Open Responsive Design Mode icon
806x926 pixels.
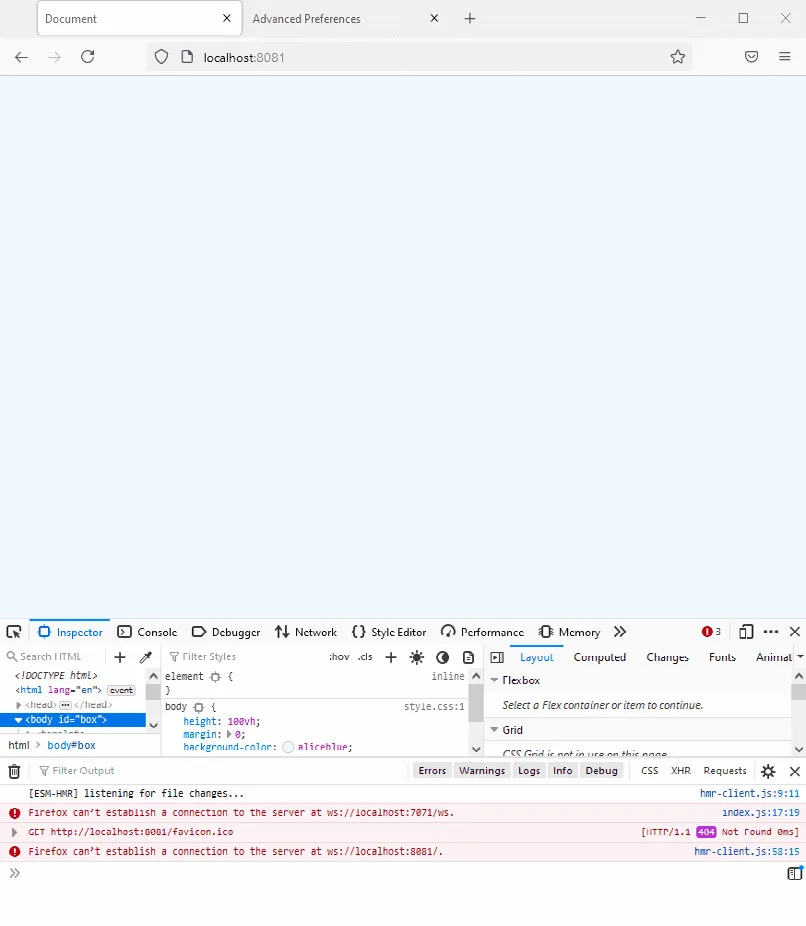pos(745,631)
